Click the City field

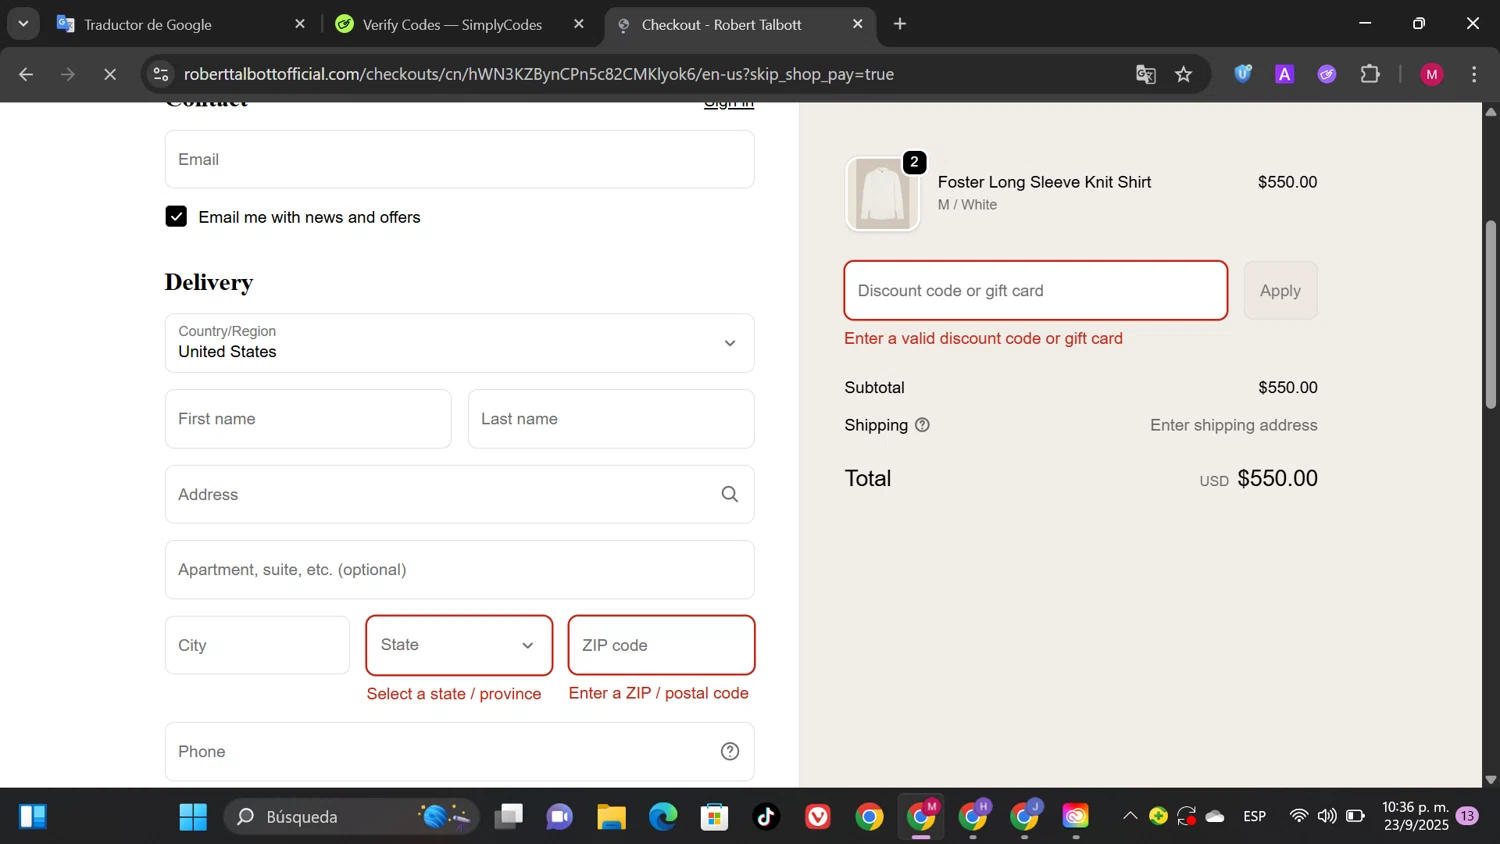pyautogui.click(x=257, y=645)
